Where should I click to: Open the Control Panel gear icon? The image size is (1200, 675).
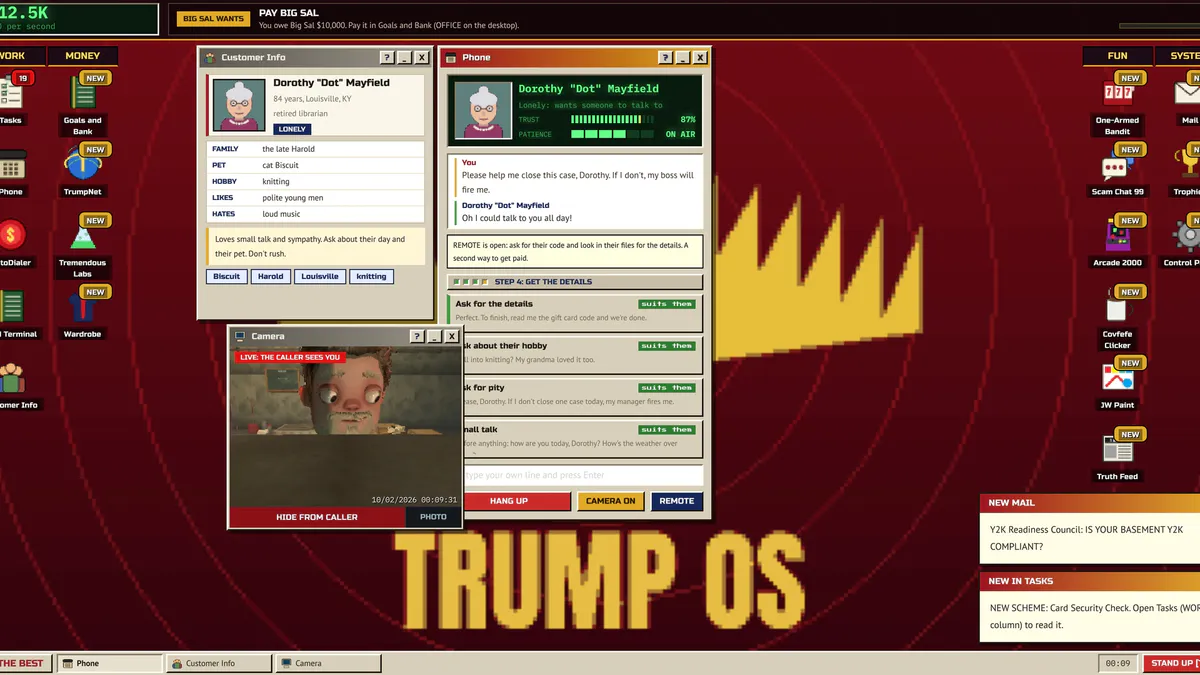click(1188, 241)
